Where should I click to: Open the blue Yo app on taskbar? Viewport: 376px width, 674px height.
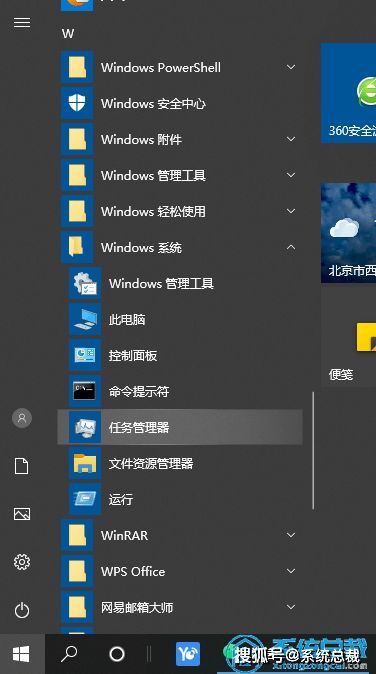click(188, 654)
